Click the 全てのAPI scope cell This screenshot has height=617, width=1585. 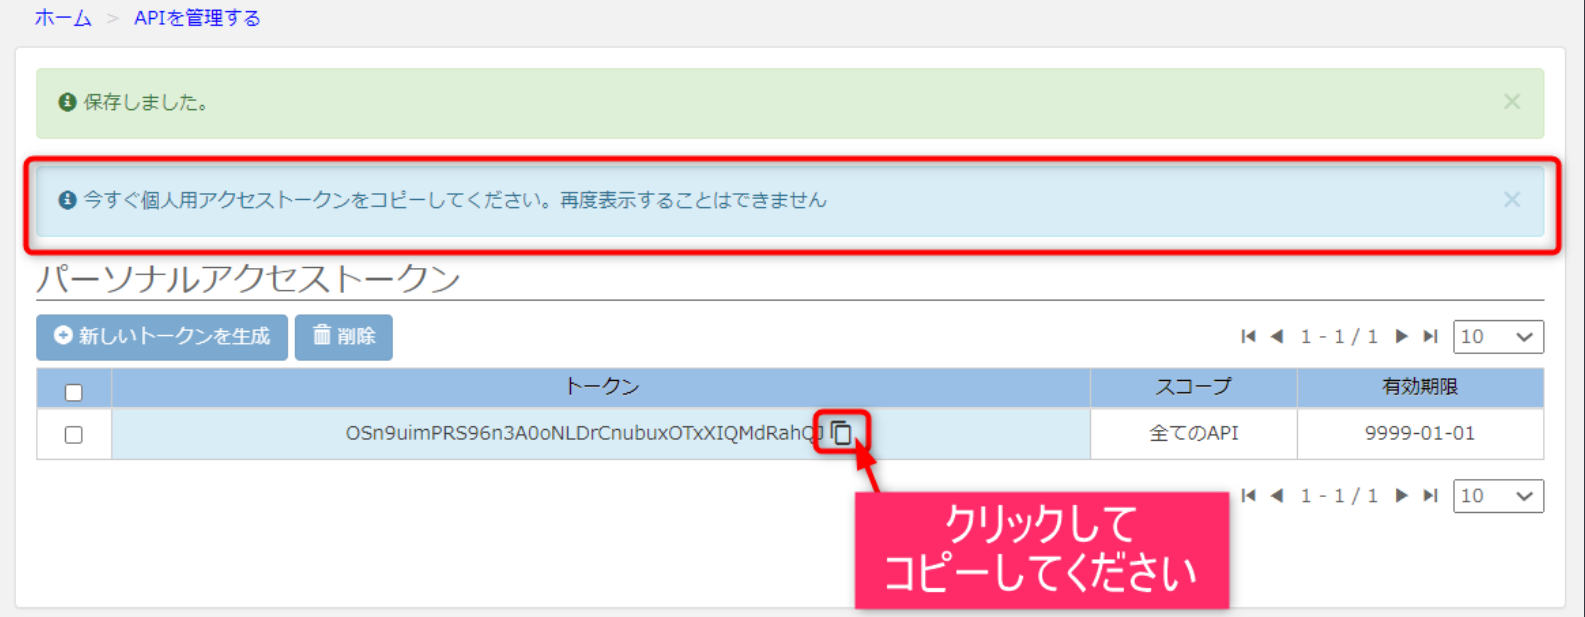pyautogui.click(x=1193, y=433)
